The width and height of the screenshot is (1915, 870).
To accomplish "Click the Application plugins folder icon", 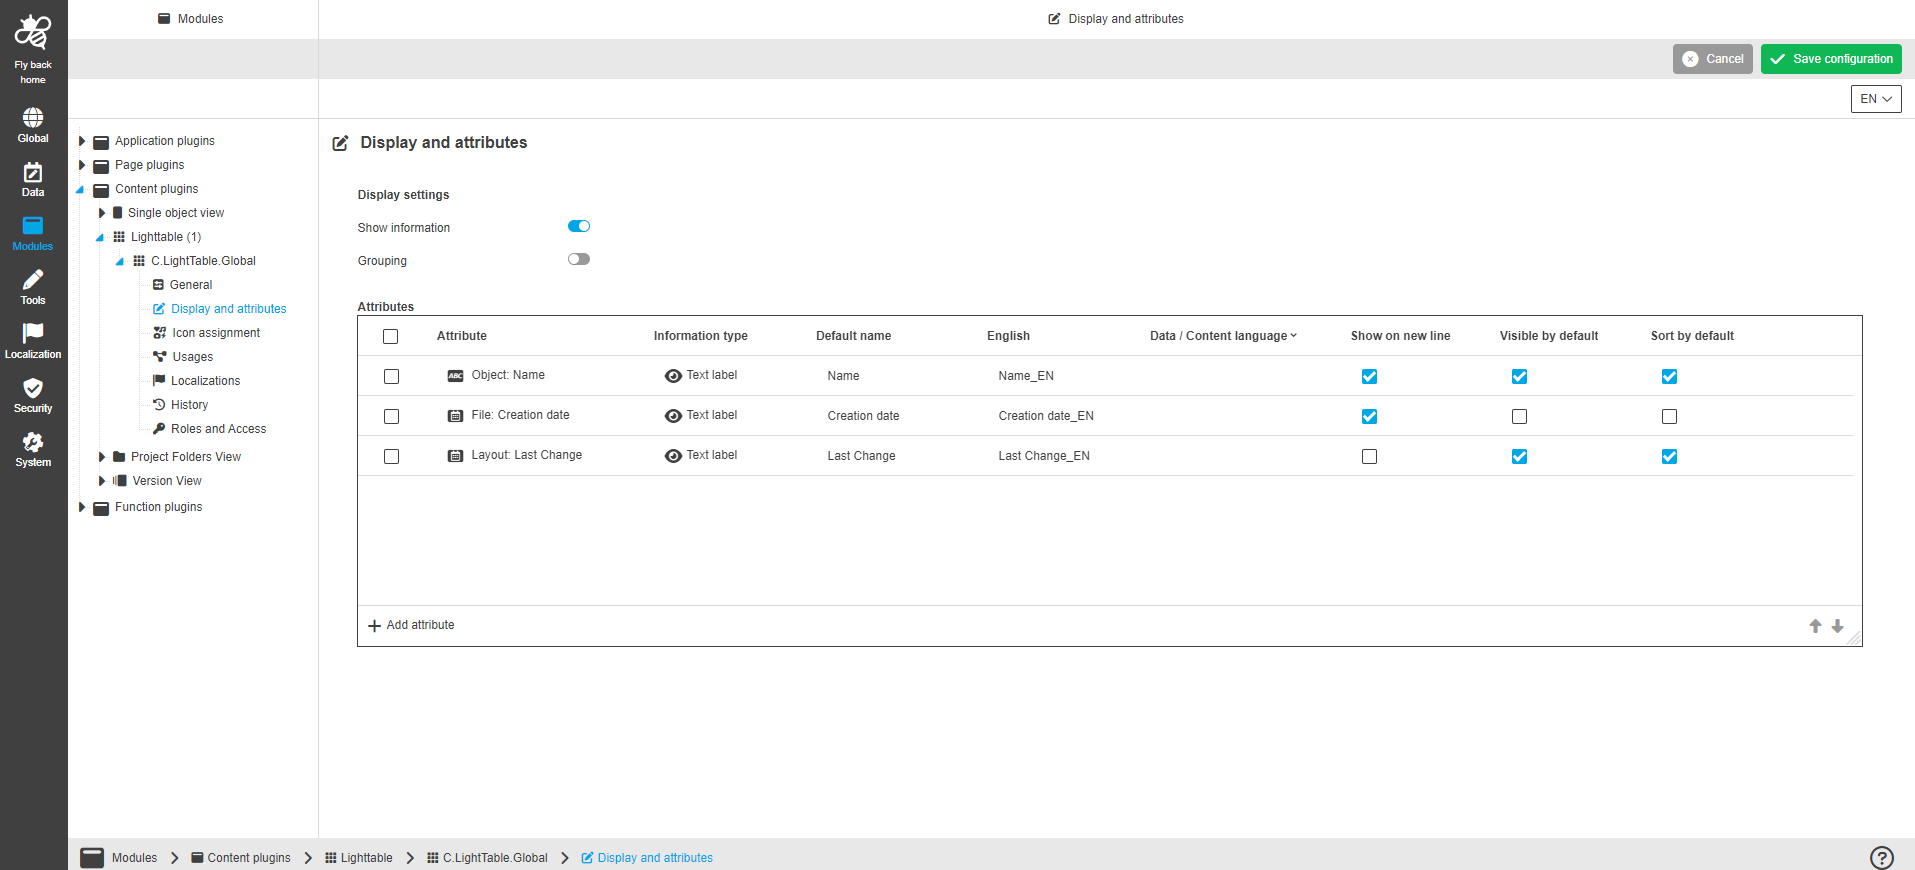I will [x=101, y=142].
